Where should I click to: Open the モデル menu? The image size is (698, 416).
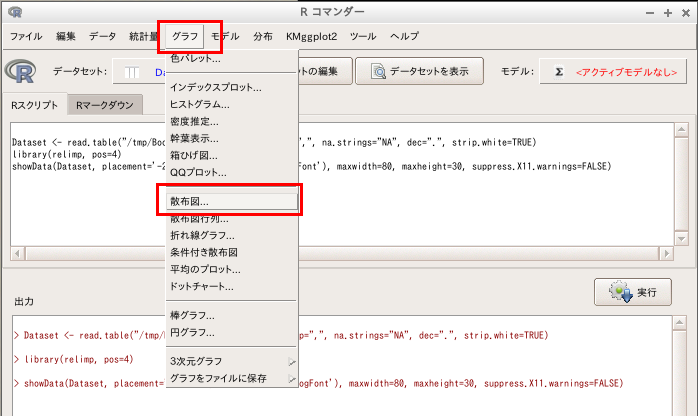click(x=225, y=36)
